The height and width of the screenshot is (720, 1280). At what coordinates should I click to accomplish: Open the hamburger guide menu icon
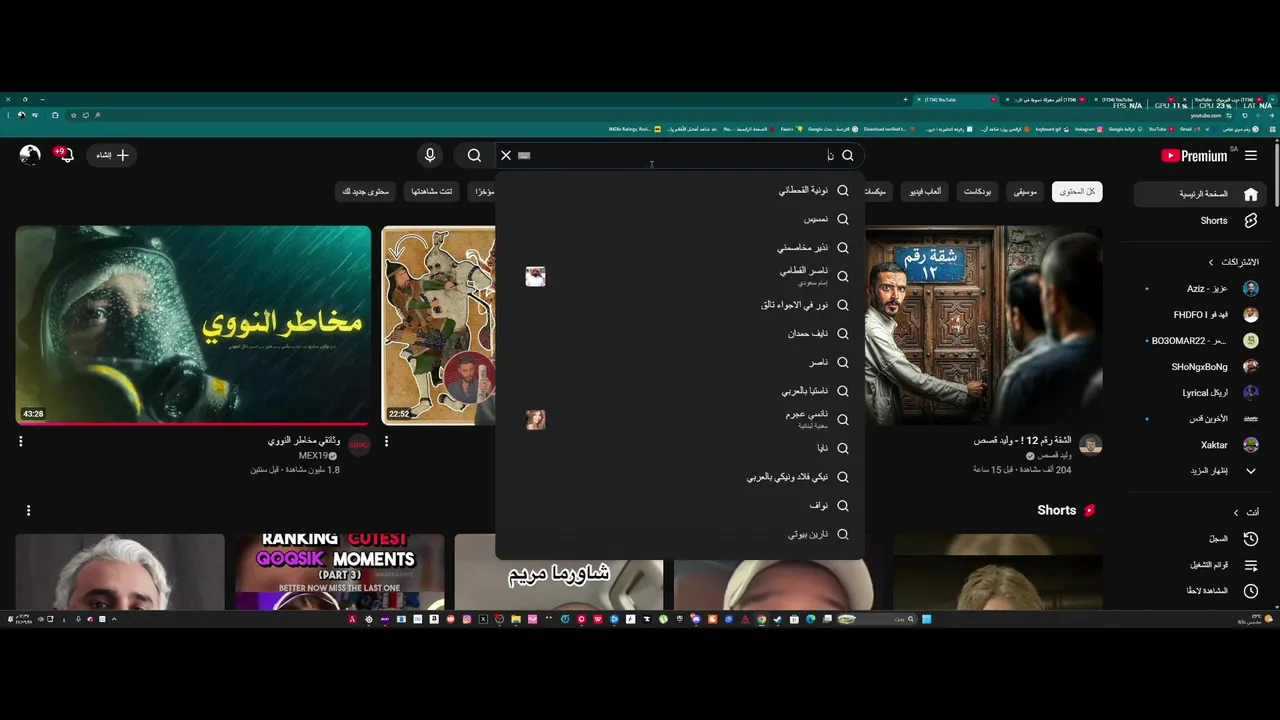(x=1251, y=155)
